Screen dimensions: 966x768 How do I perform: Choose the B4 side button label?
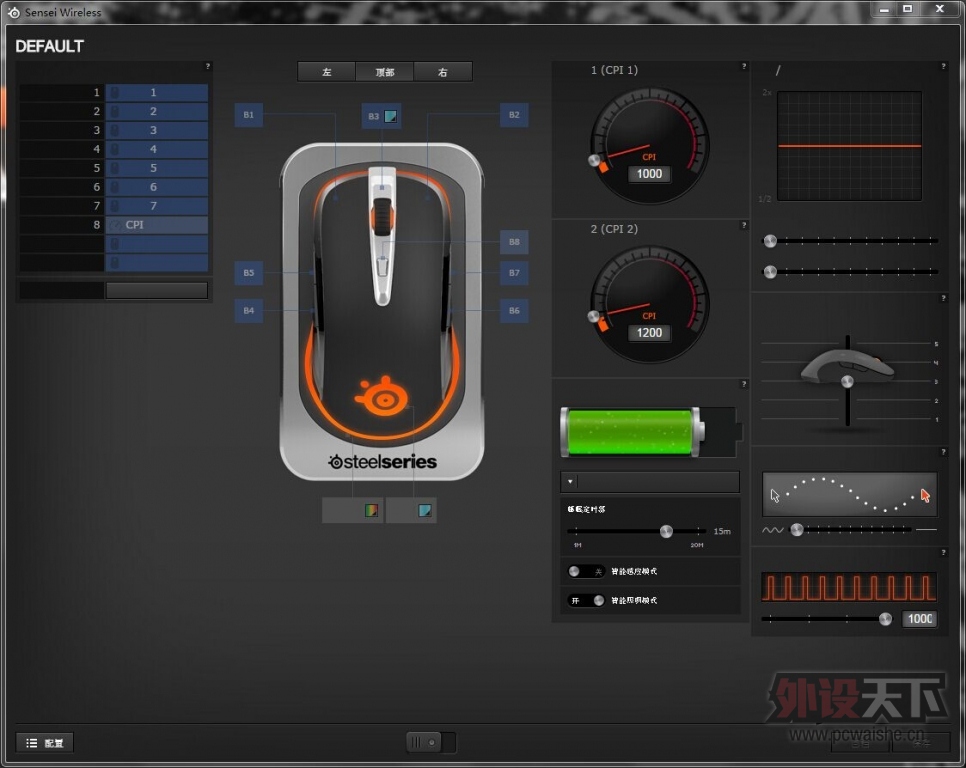coord(249,310)
